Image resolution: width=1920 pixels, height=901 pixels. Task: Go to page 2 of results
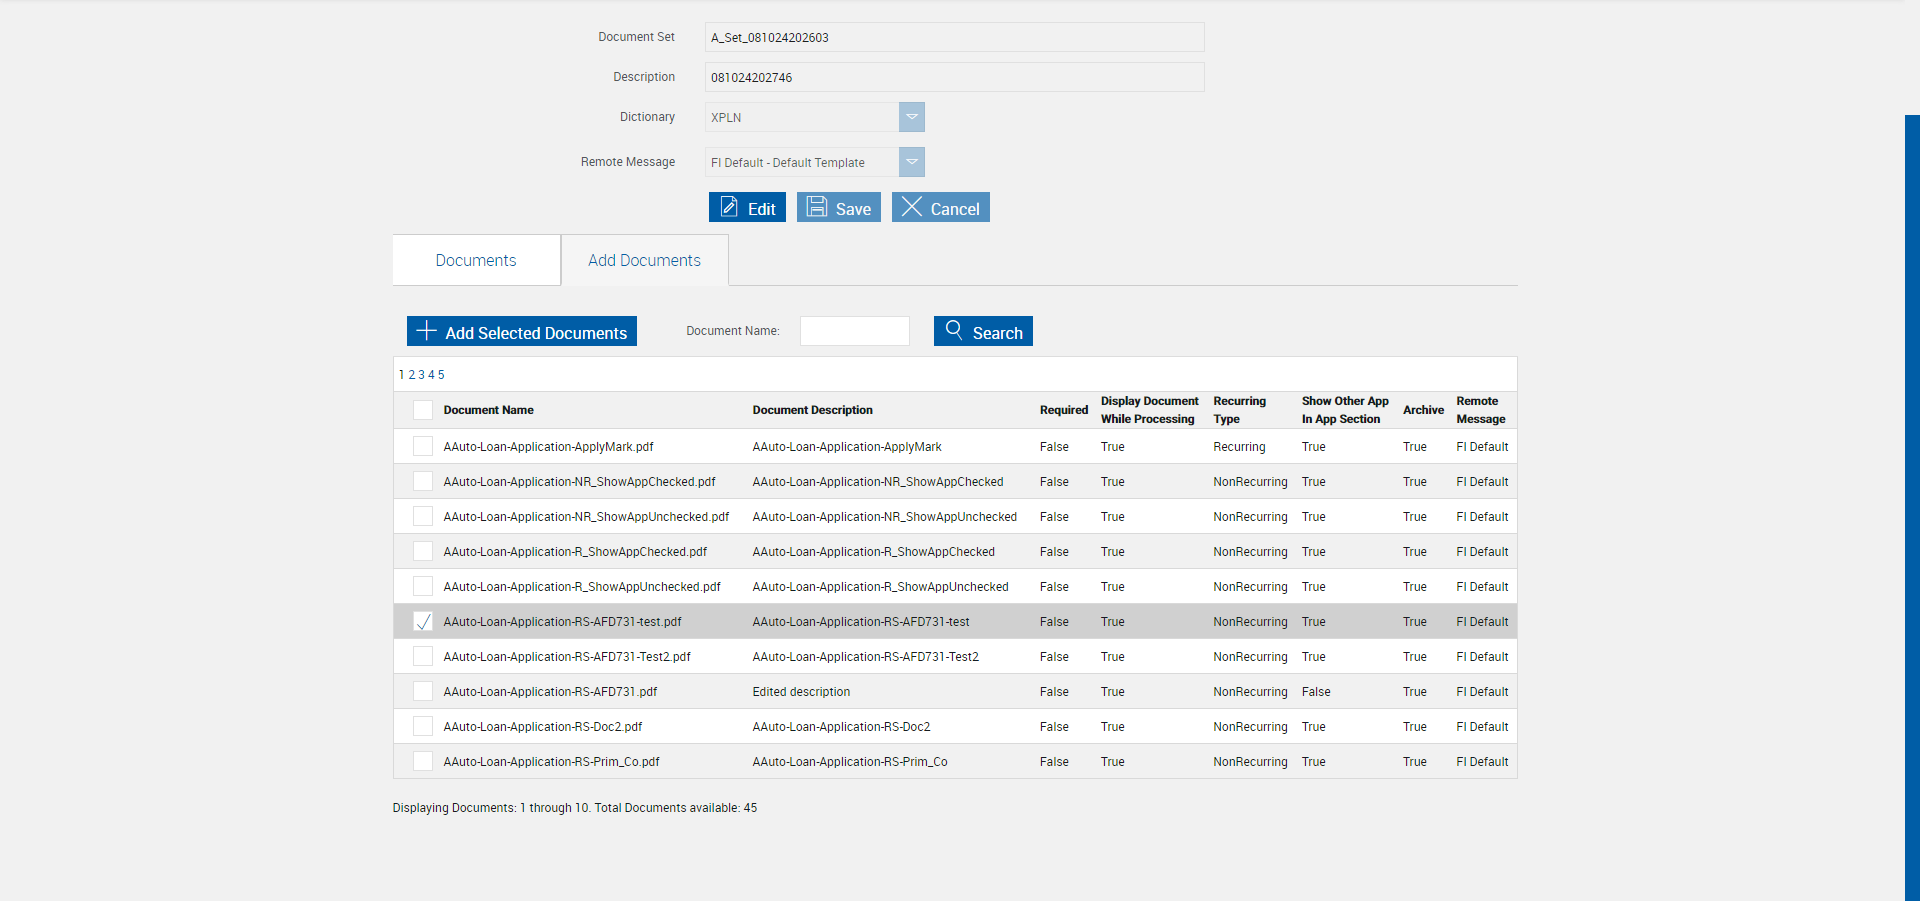pos(411,375)
